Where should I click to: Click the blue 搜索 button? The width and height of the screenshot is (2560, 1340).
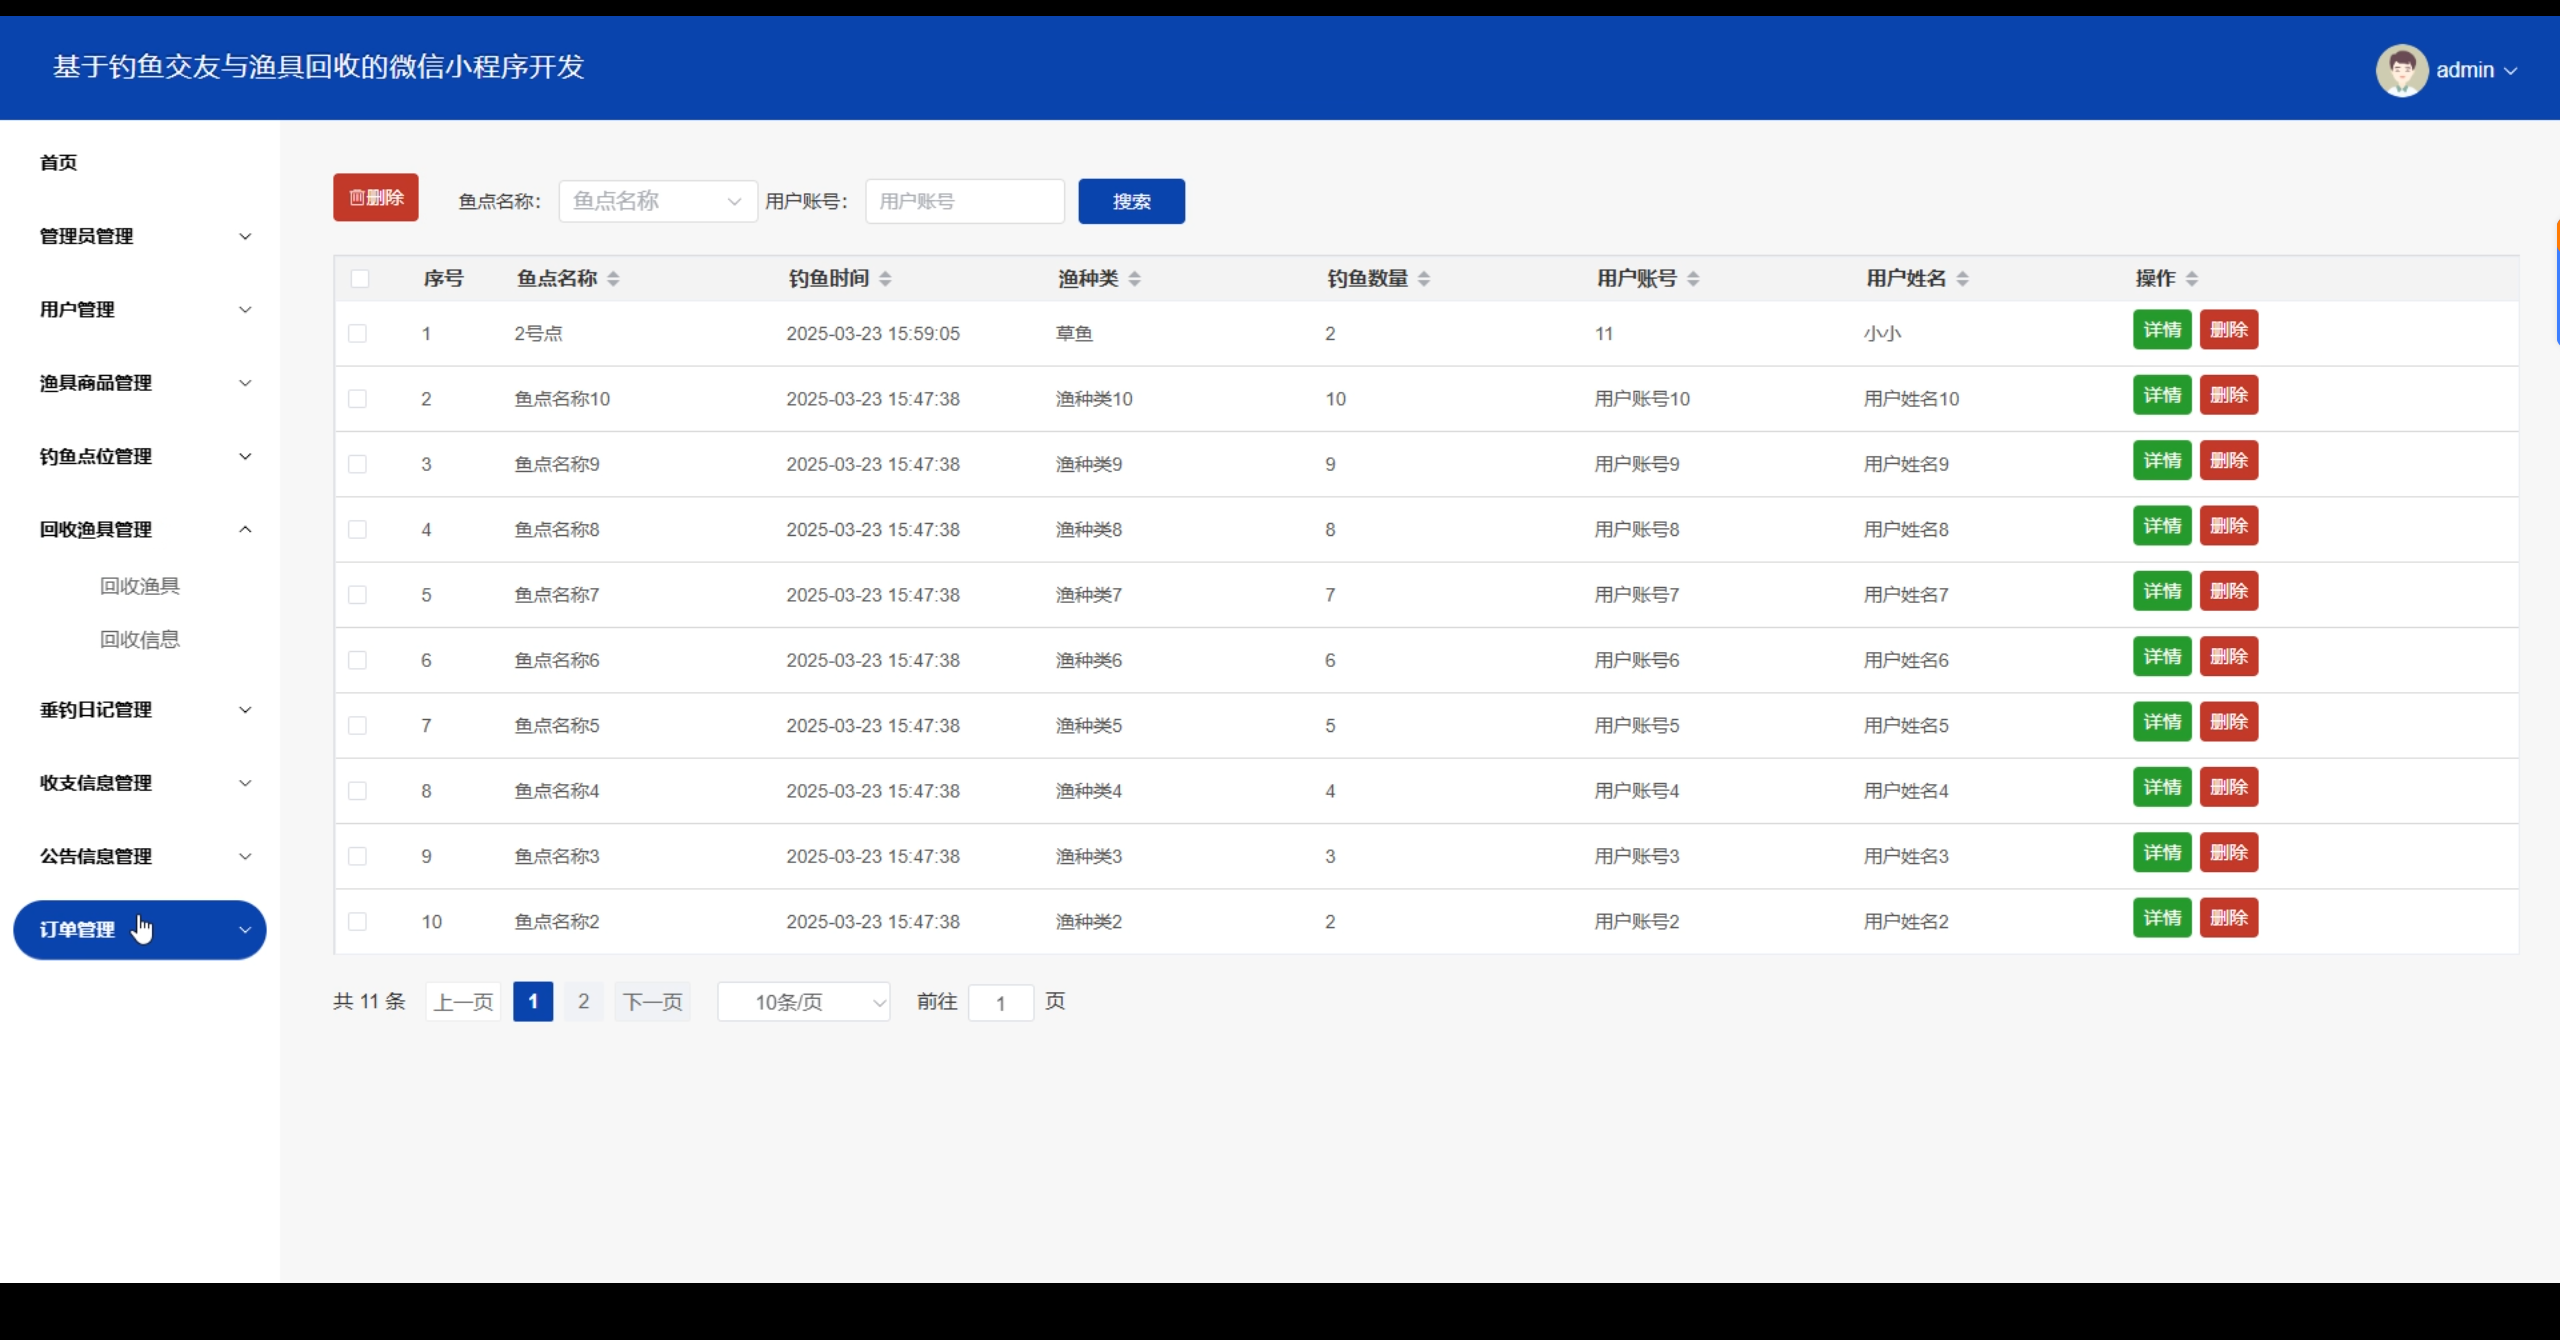1131,201
